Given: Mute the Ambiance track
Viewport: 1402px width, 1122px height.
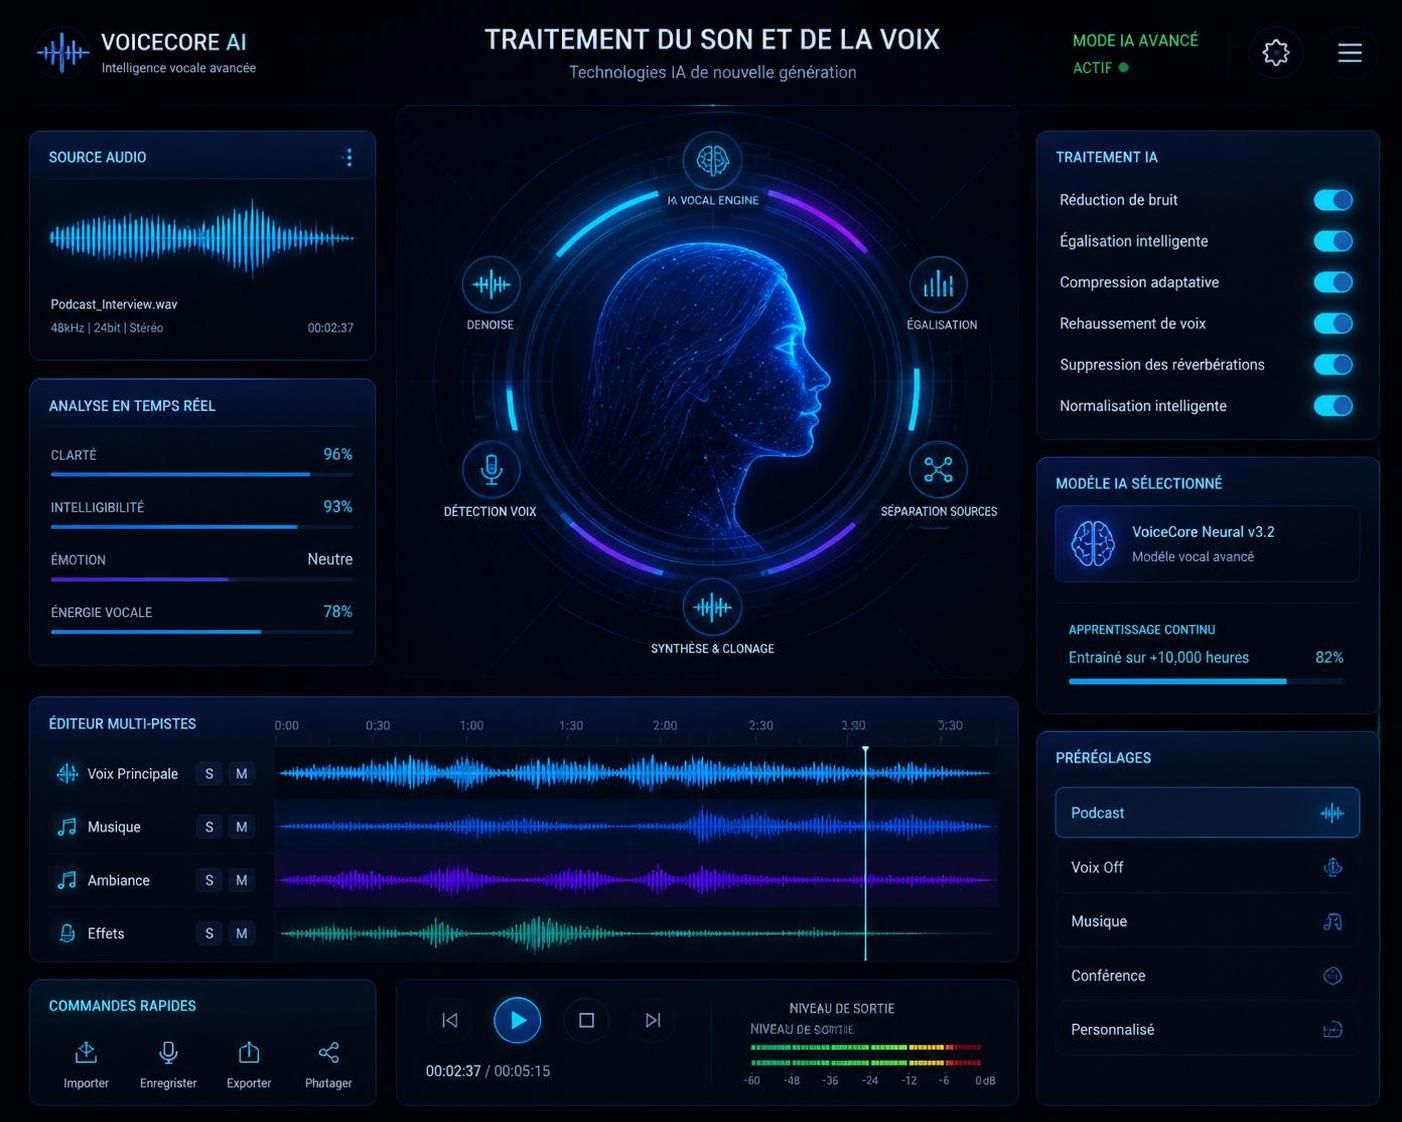Looking at the screenshot, I should tap(241, 880).
